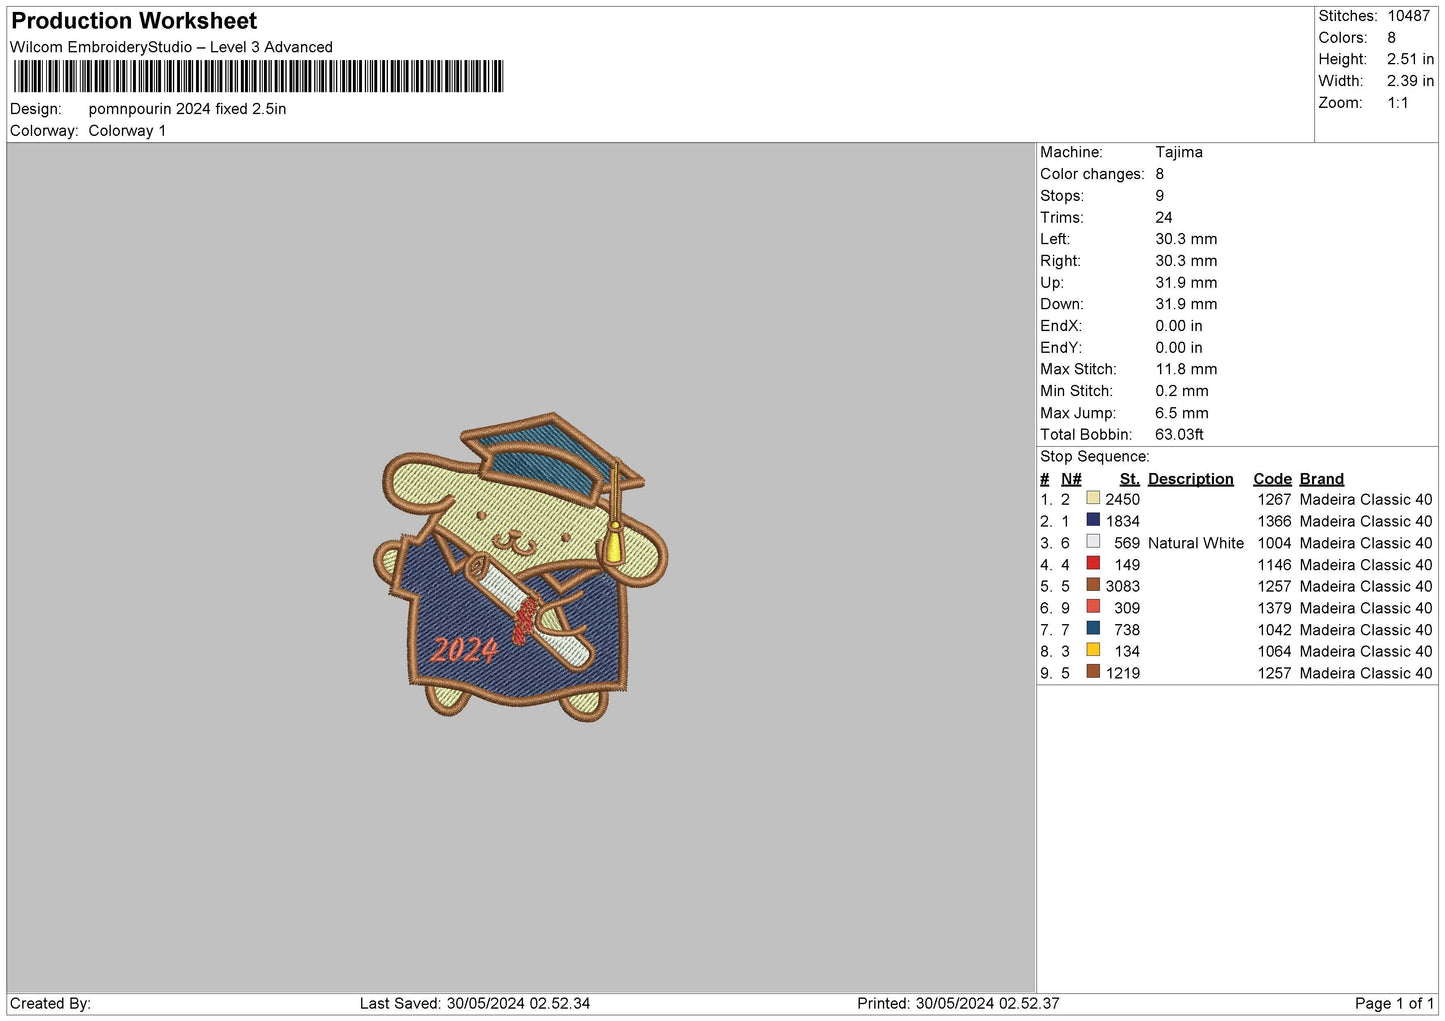The height and width of the screenshot is (1021, 1445).
Task: Click stitch count '3083' in row 5
Action: (x=1123, y=586)
